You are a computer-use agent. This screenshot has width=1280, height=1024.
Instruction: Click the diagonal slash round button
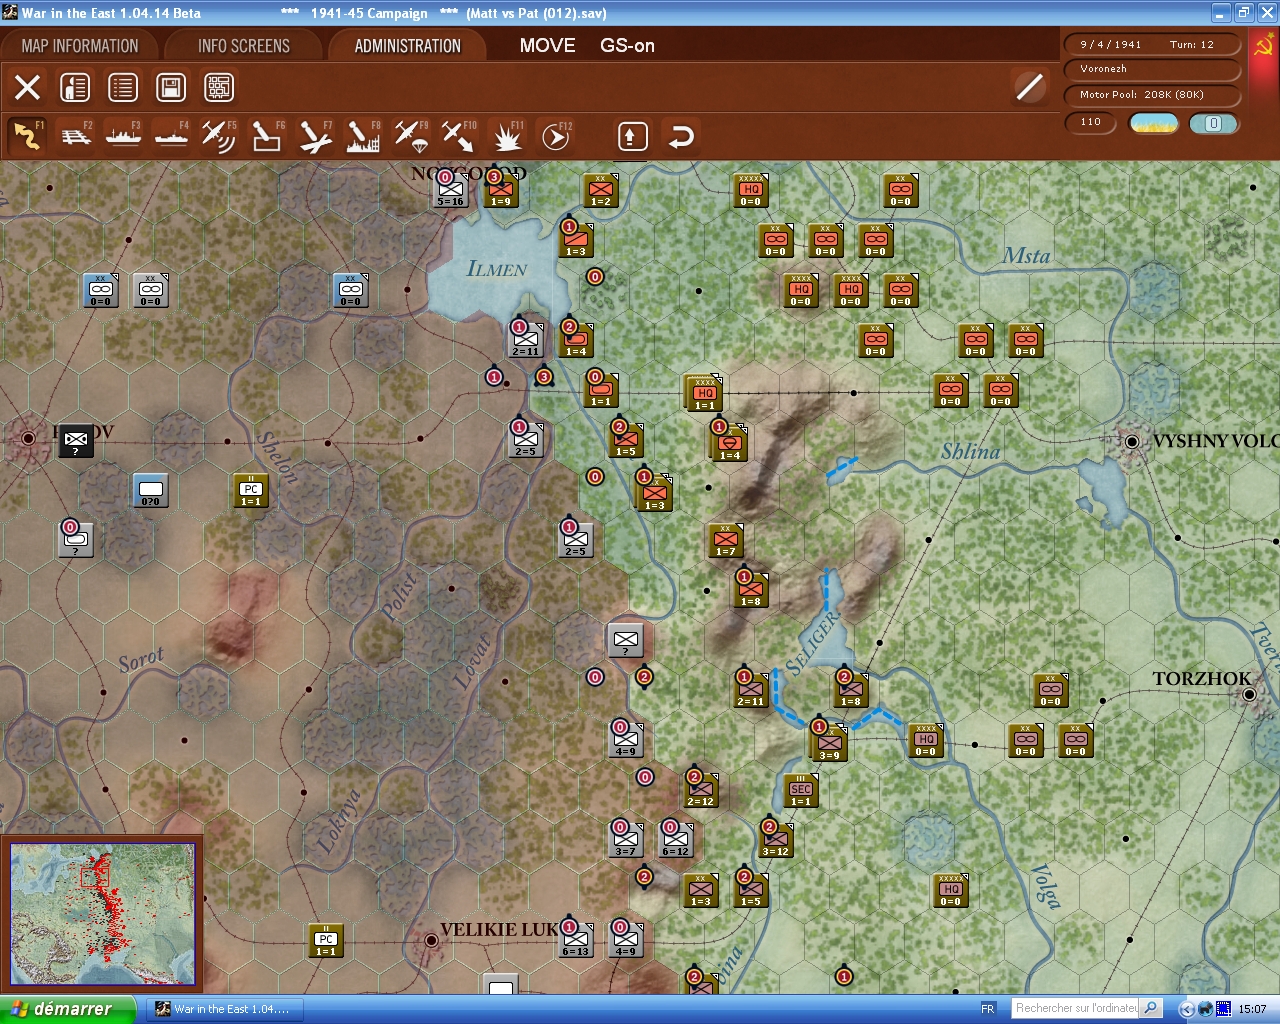(1029, 88)
